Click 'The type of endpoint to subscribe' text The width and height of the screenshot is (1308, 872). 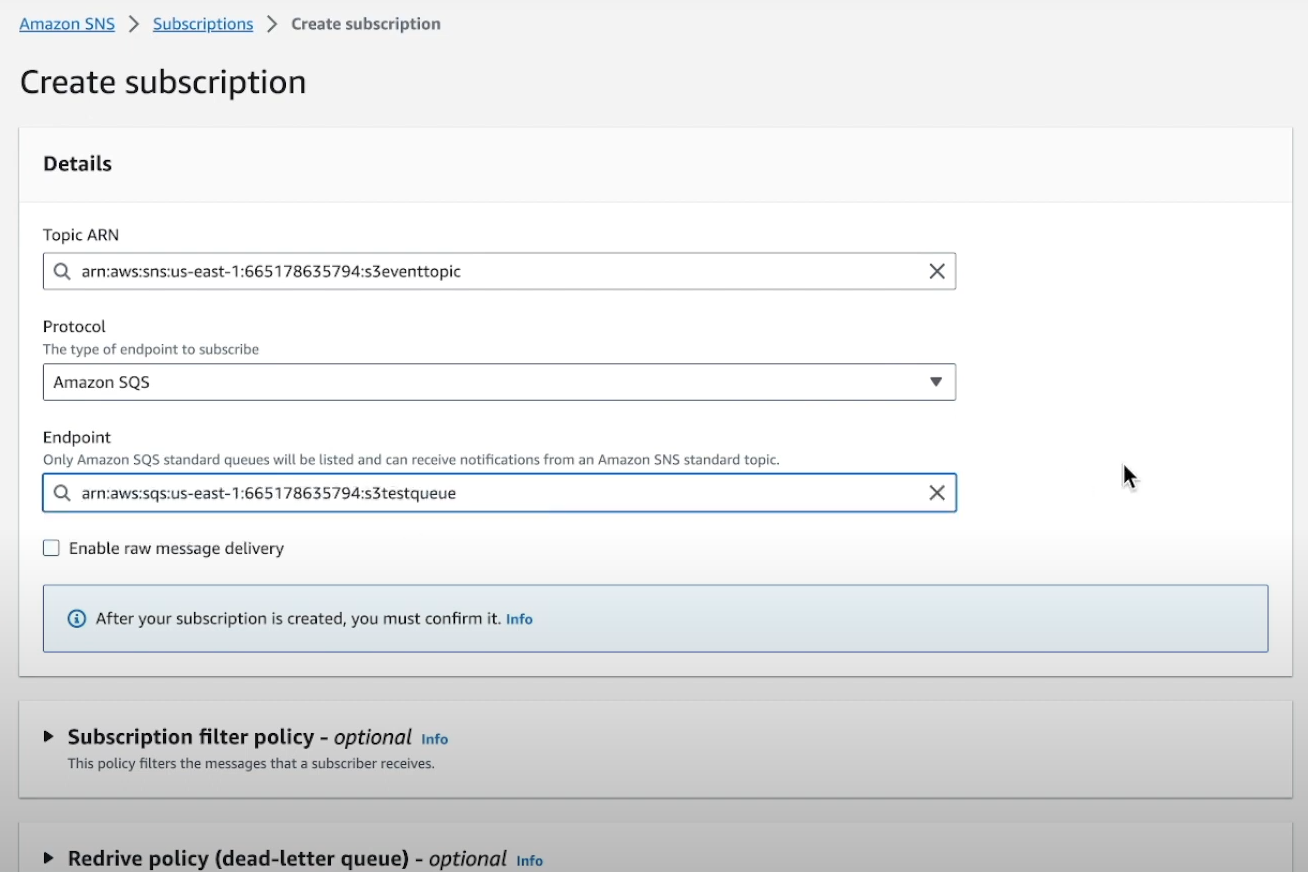coord(151,349)
